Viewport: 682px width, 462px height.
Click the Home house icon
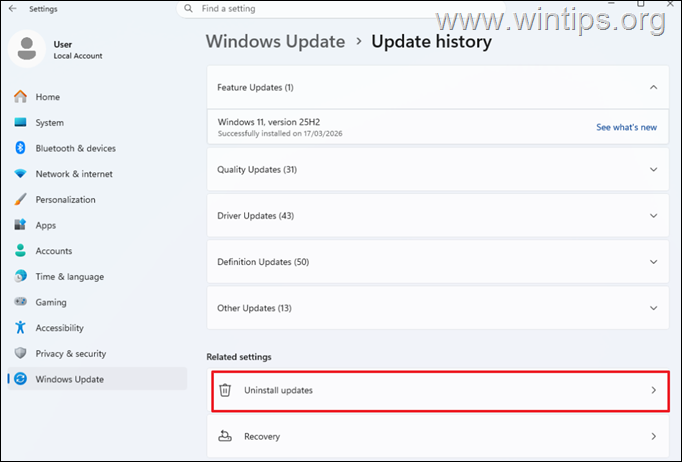pyautogui.click(x=20, y=97)
